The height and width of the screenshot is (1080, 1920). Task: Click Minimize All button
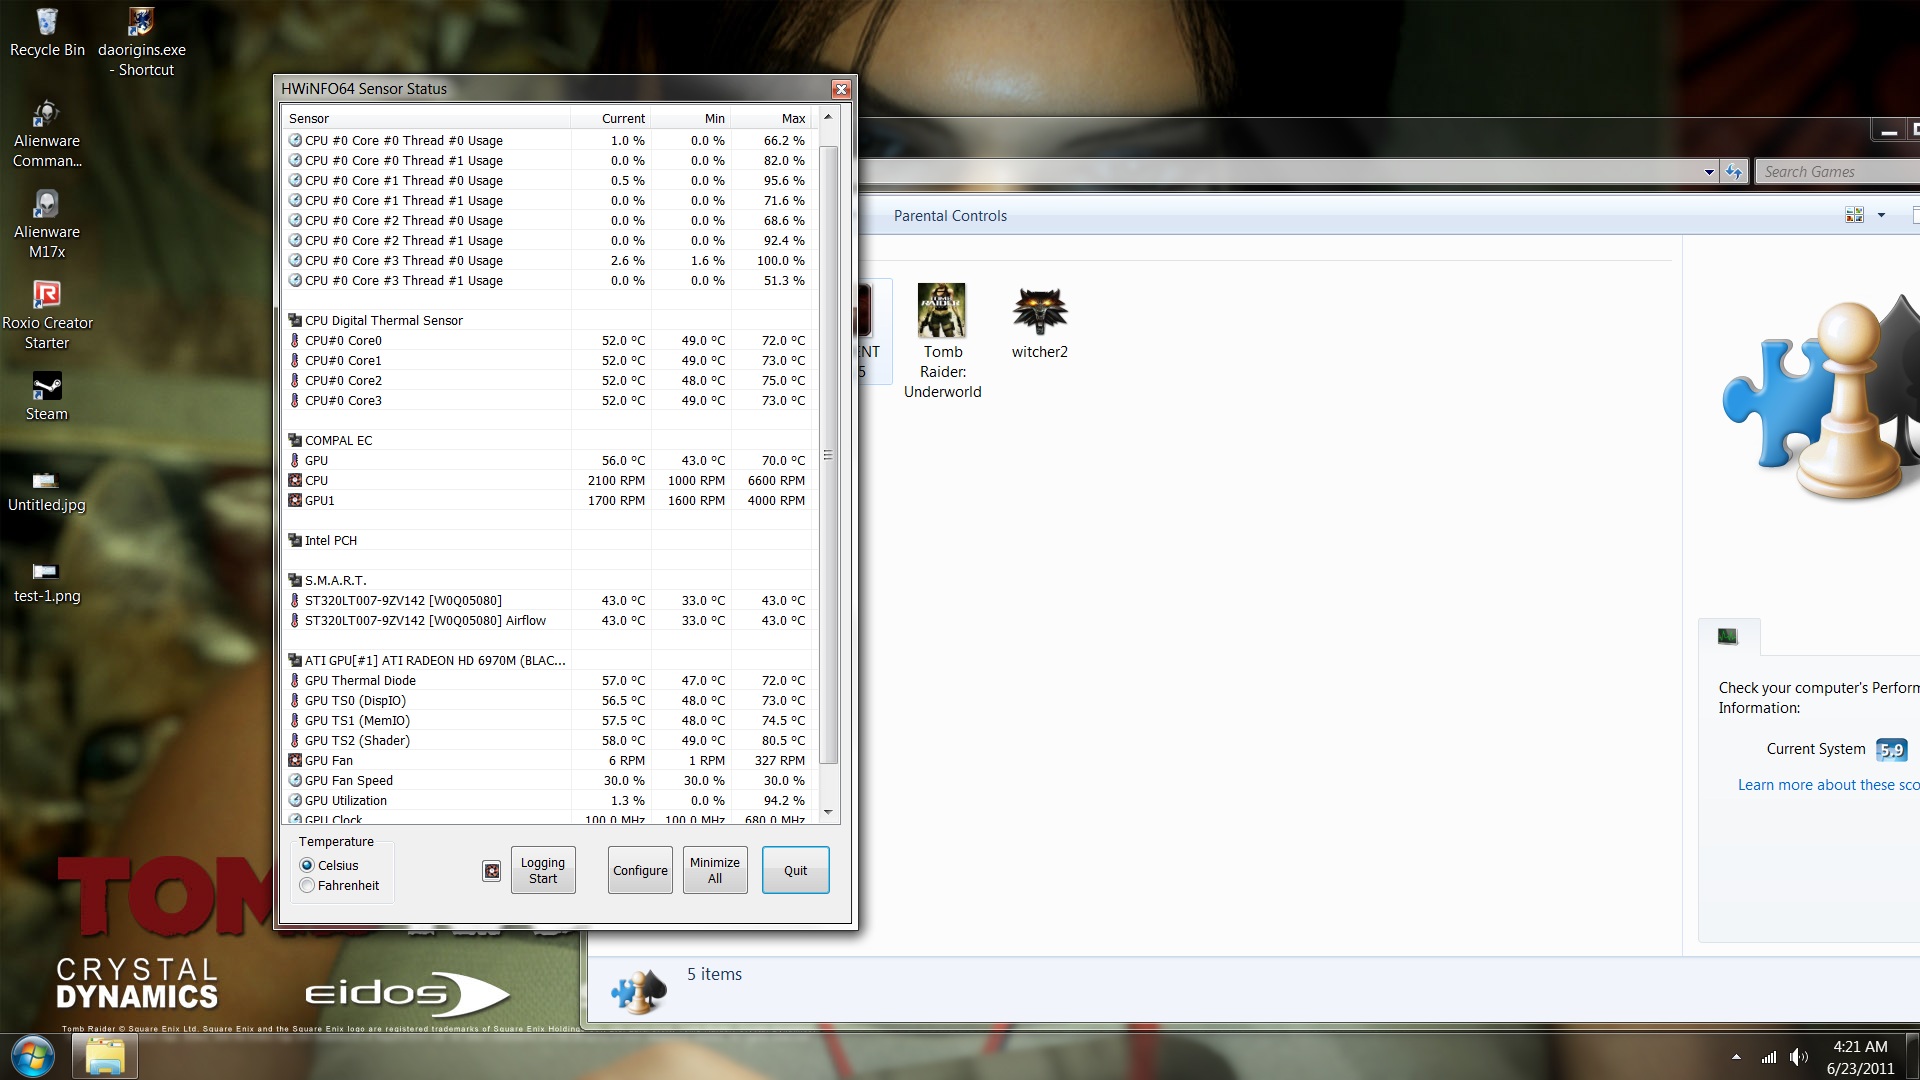click(715, 871)
